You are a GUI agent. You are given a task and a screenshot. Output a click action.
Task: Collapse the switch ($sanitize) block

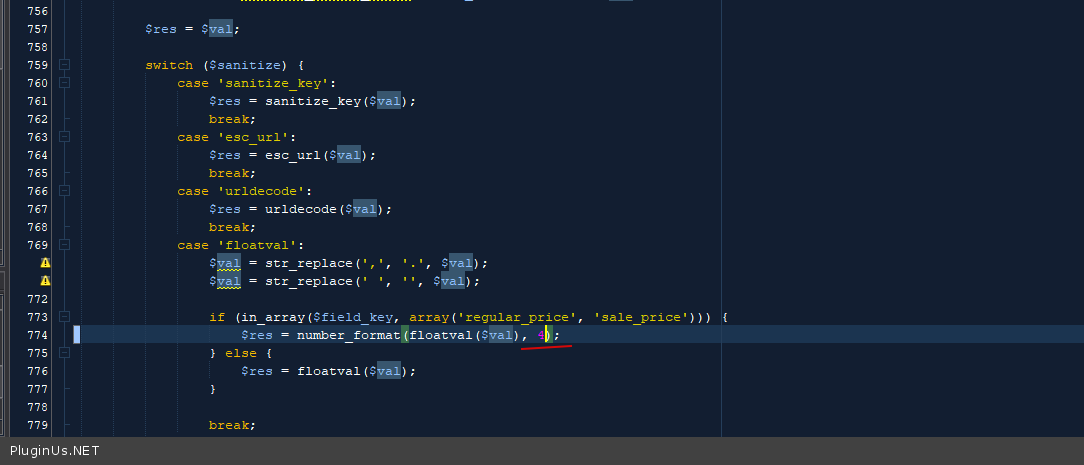tap(64, 65)
